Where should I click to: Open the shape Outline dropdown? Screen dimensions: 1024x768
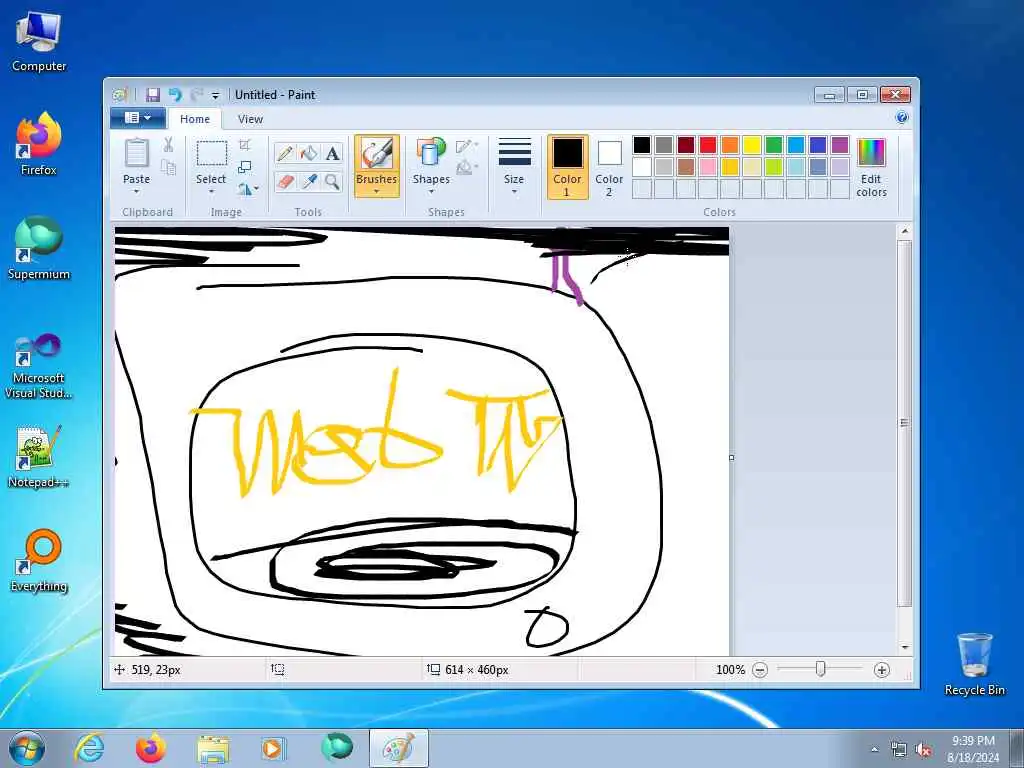467,146
